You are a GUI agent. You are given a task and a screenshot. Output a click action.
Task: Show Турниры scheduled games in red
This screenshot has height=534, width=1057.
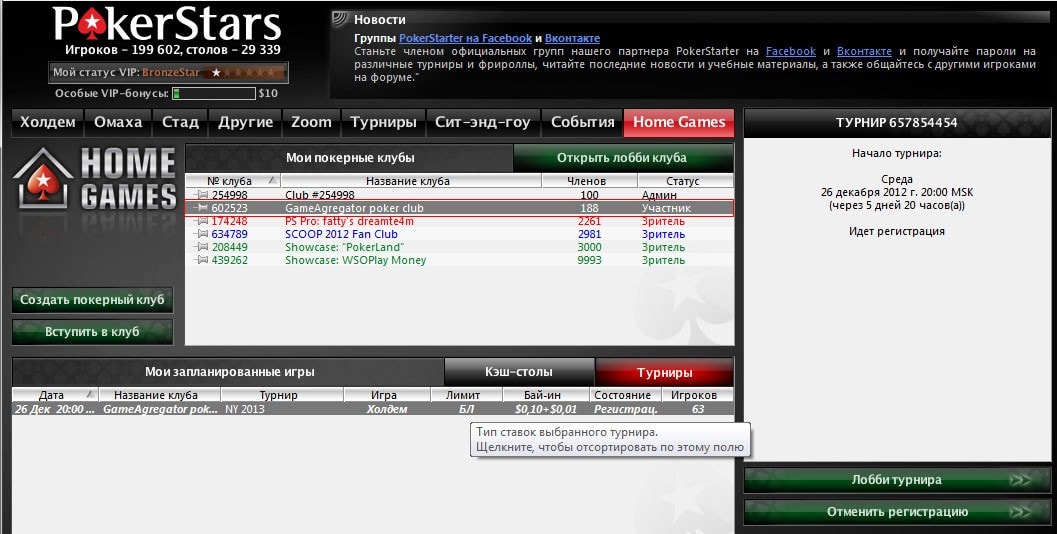coord(665,372)
